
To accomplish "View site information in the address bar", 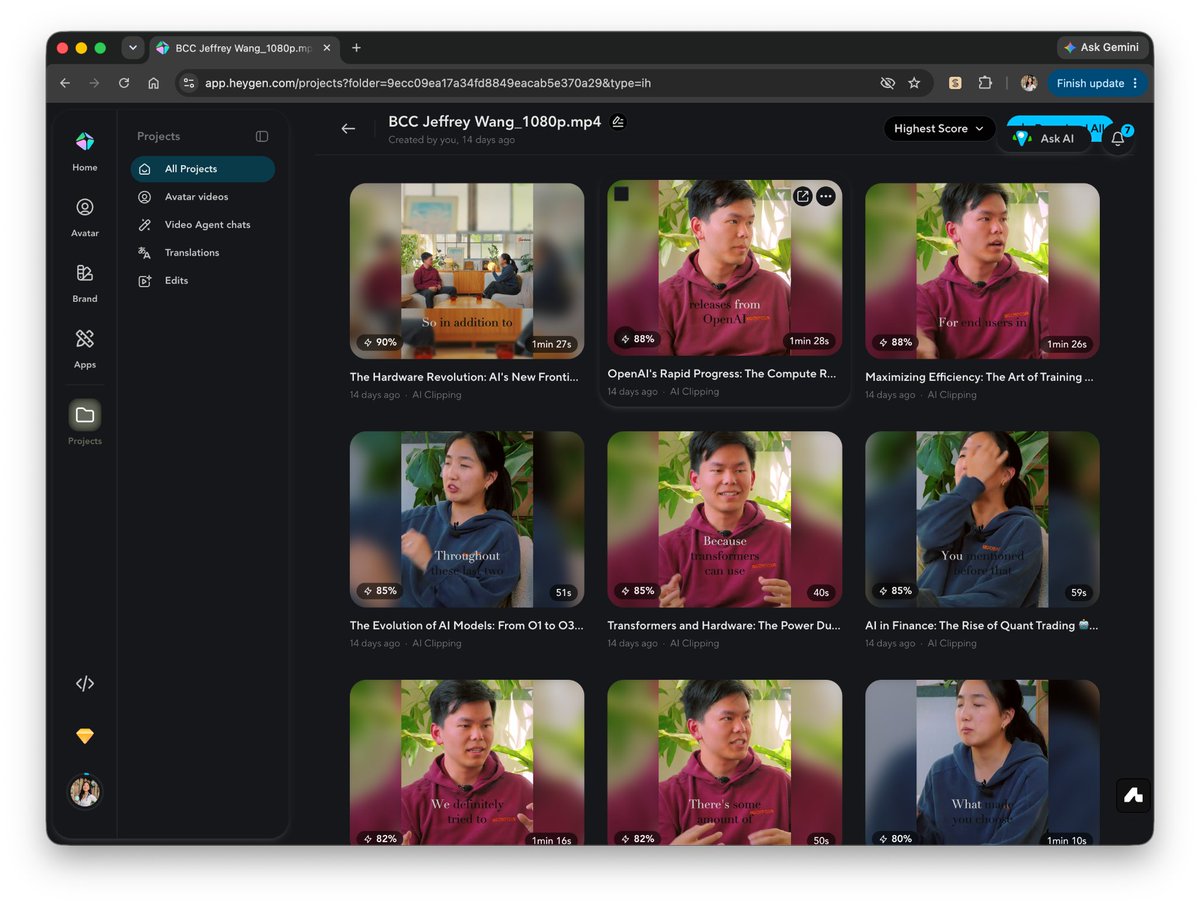I will tap(189, 83).
